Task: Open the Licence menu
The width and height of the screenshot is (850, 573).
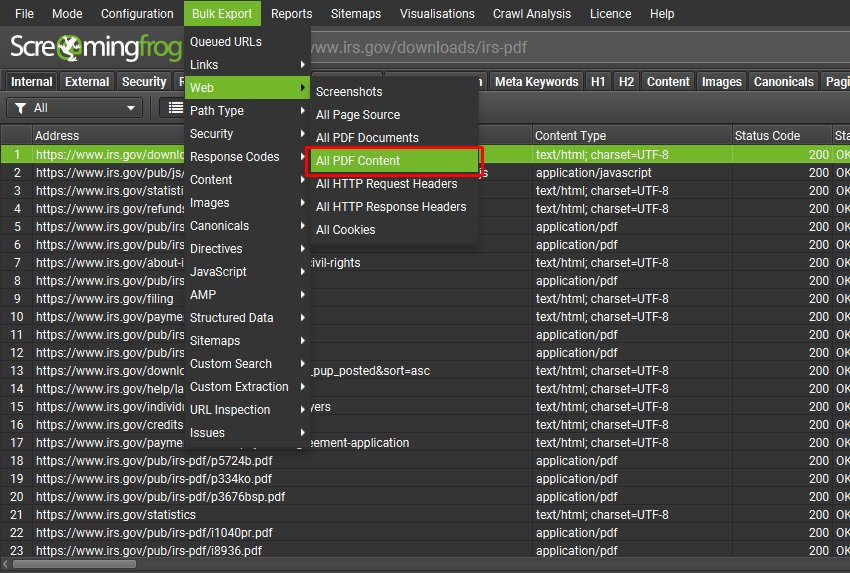Action: pyautogui.click(x=610, y=14)
